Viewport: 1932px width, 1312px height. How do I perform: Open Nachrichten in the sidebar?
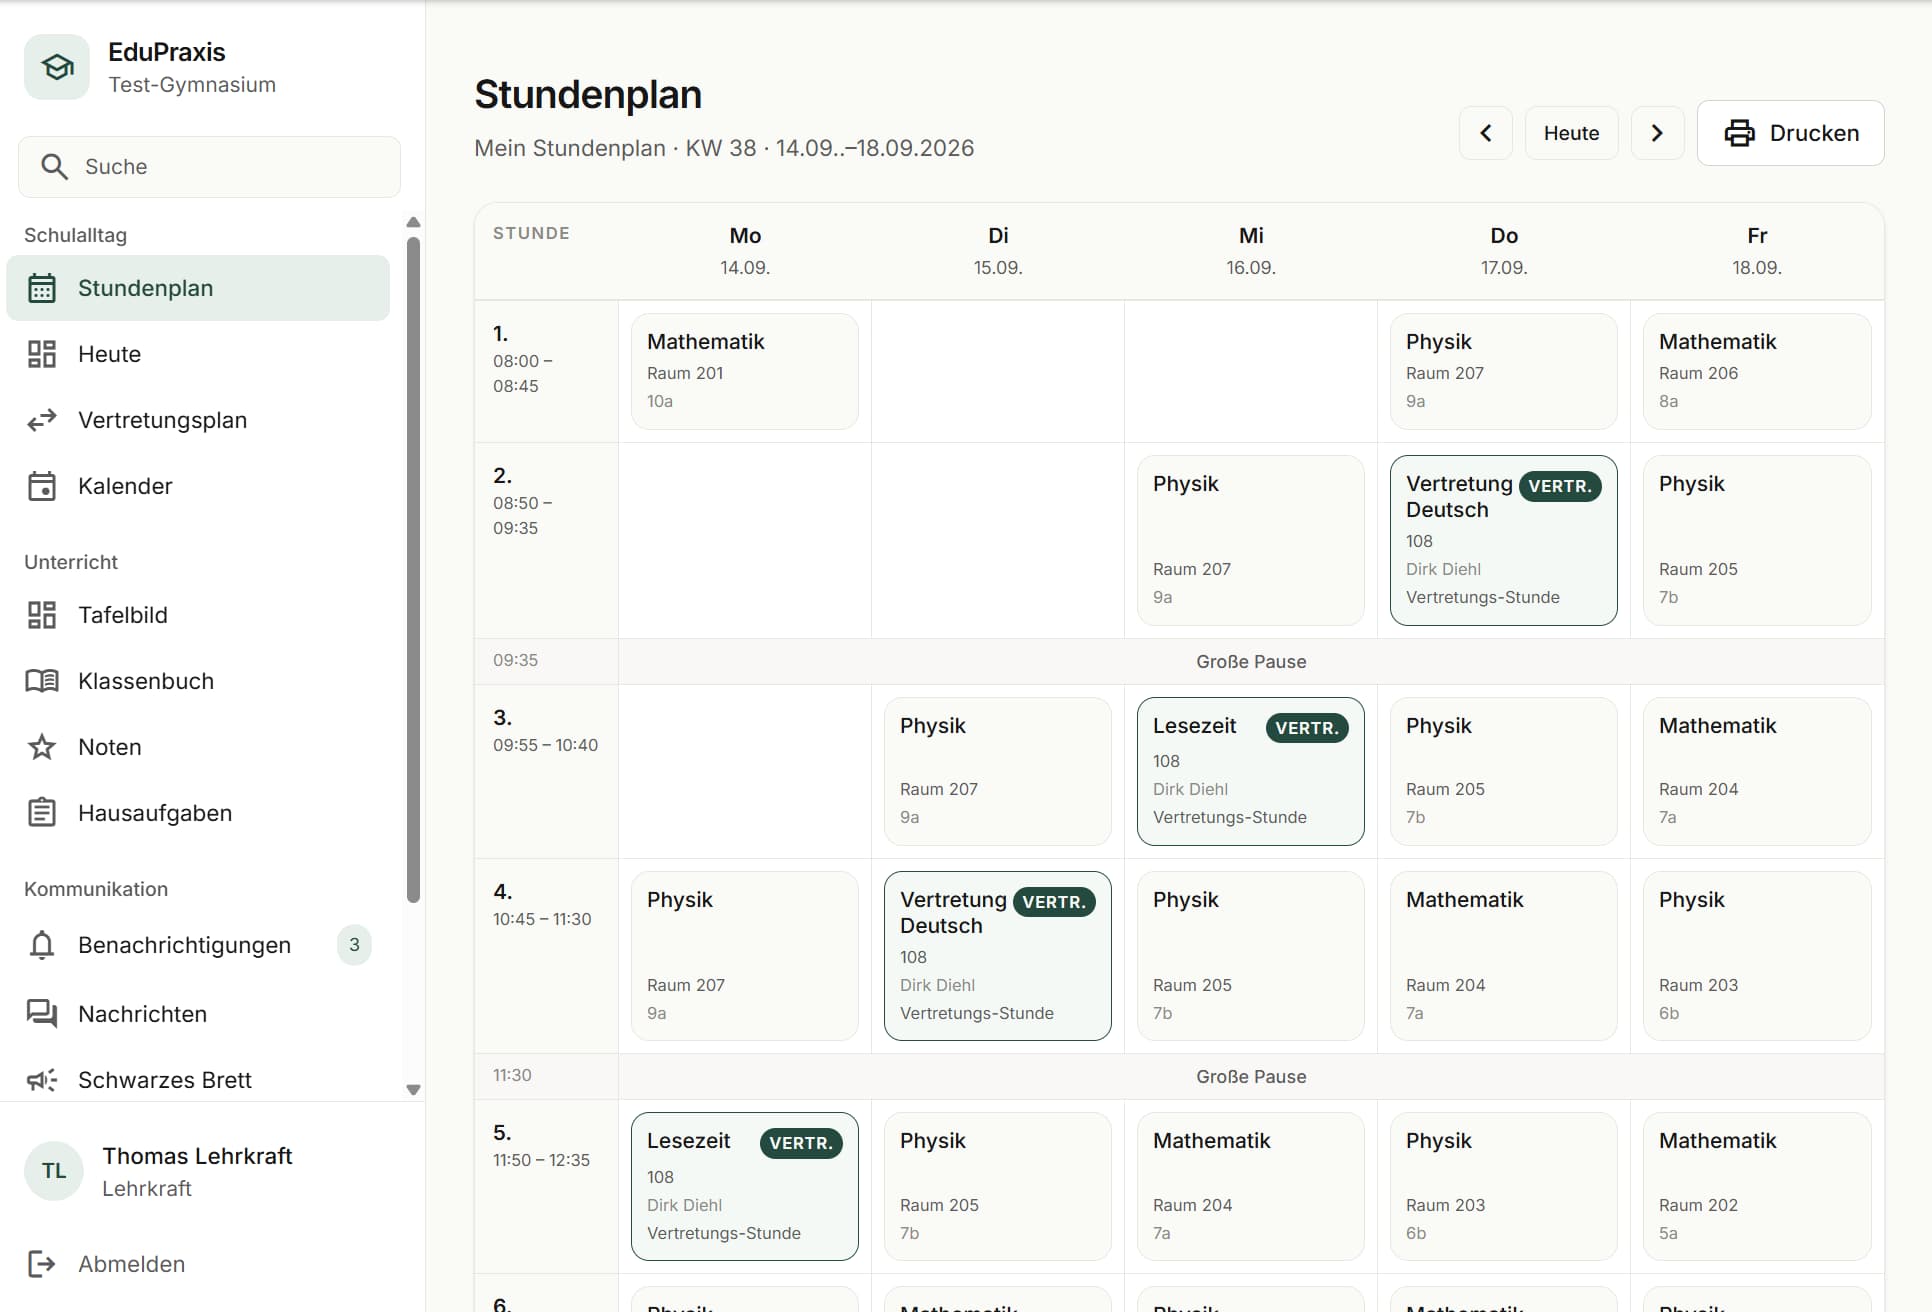pyautogui.click(x=198, y=1014)
